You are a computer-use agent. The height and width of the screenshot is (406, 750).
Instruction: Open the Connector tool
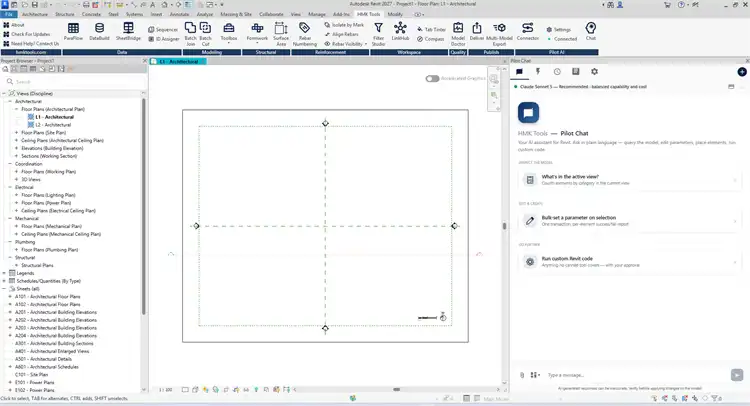[x=528, y=32]
